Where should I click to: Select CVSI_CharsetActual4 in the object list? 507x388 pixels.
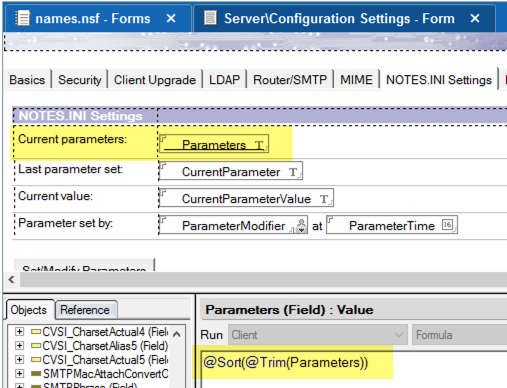[105, 332]
